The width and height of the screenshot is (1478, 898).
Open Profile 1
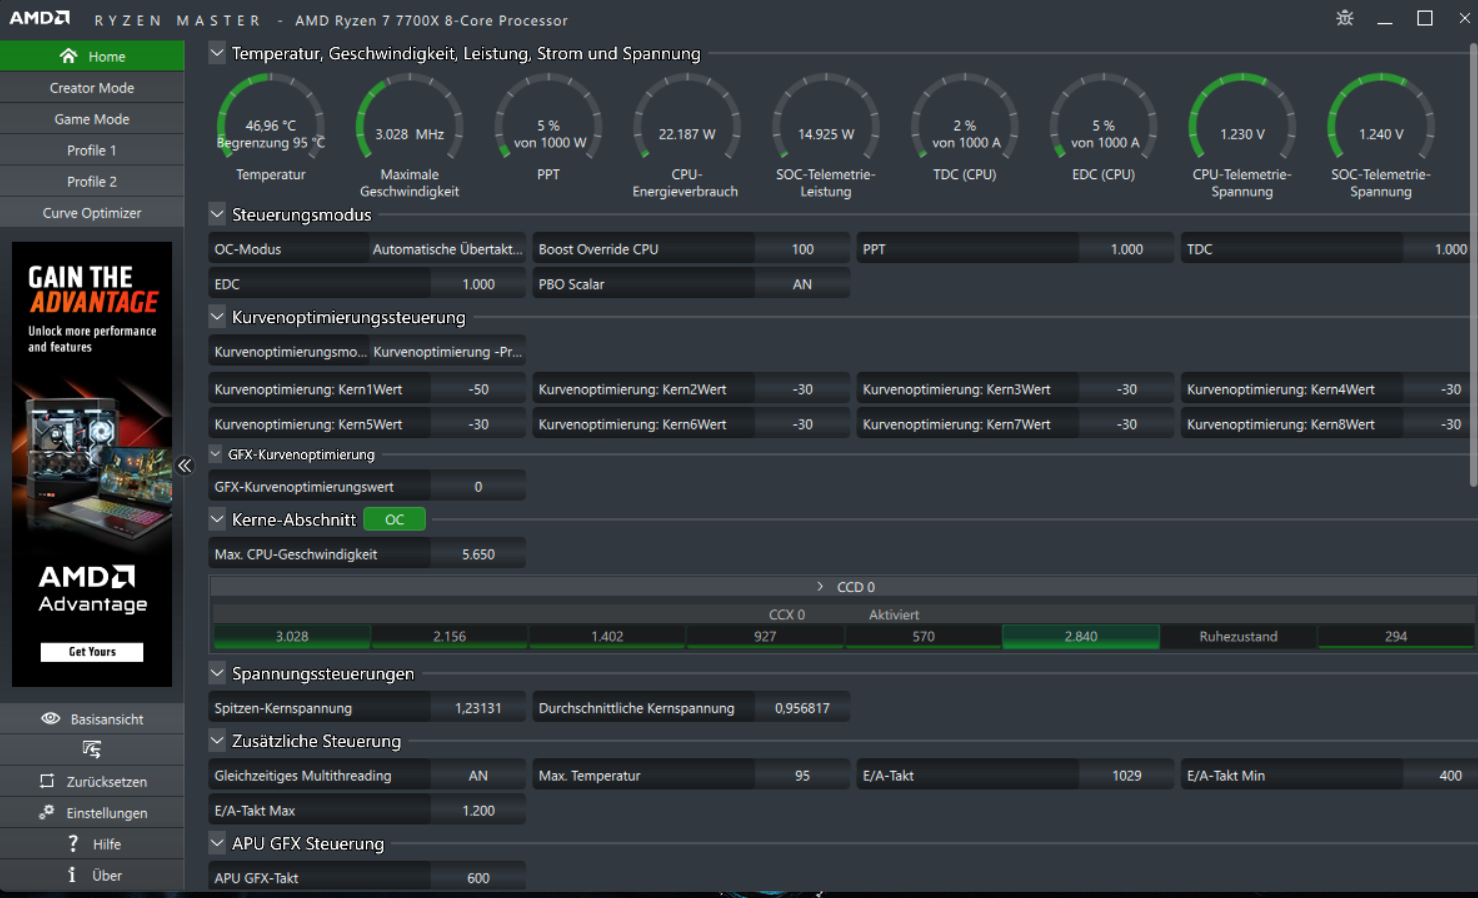click(92, 150)
